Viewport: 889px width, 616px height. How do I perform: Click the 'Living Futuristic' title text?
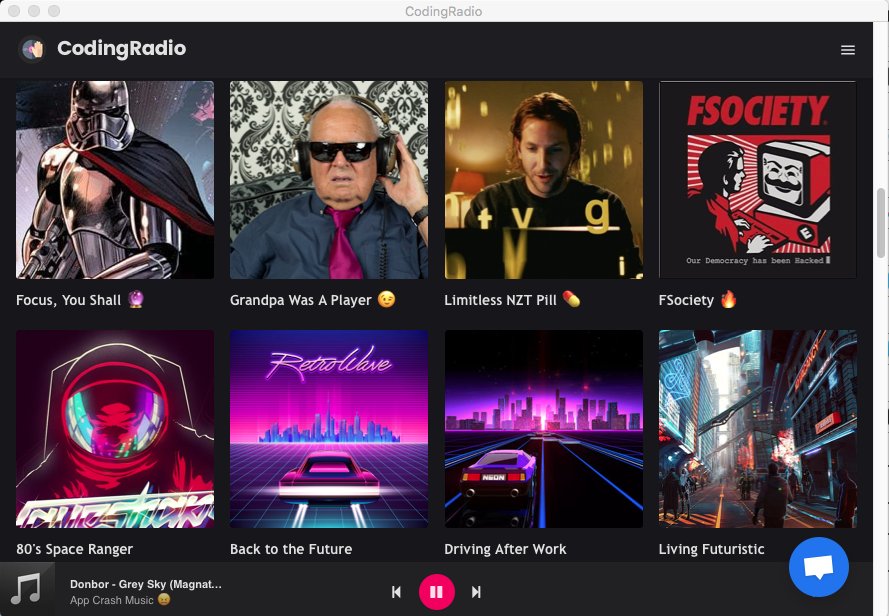coord(712,549)
